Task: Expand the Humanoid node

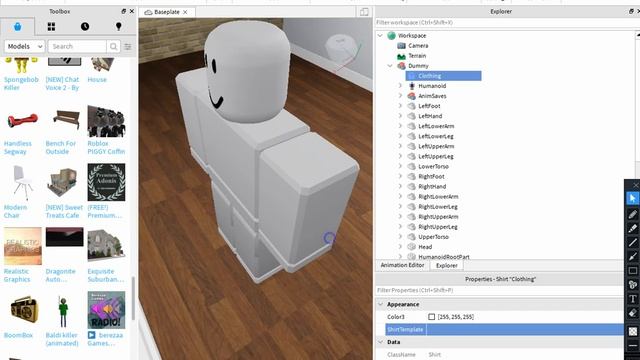Action: 400,86
